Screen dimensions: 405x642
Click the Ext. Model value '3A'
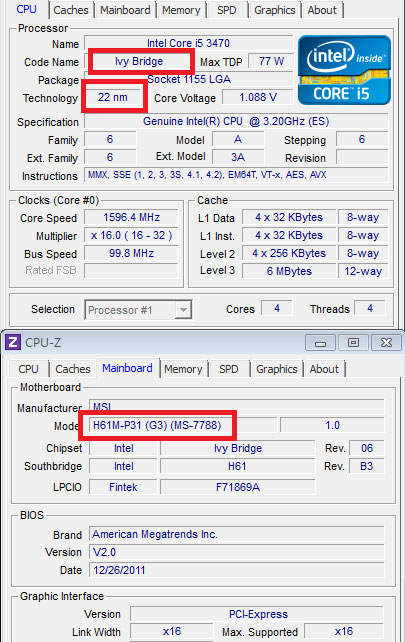[238, 157]
